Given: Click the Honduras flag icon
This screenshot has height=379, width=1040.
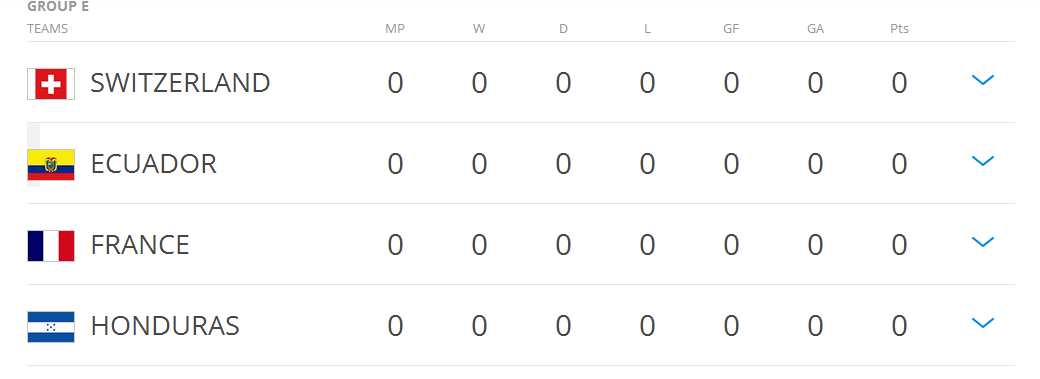Looking at the screenshot, I should point(51,327).
